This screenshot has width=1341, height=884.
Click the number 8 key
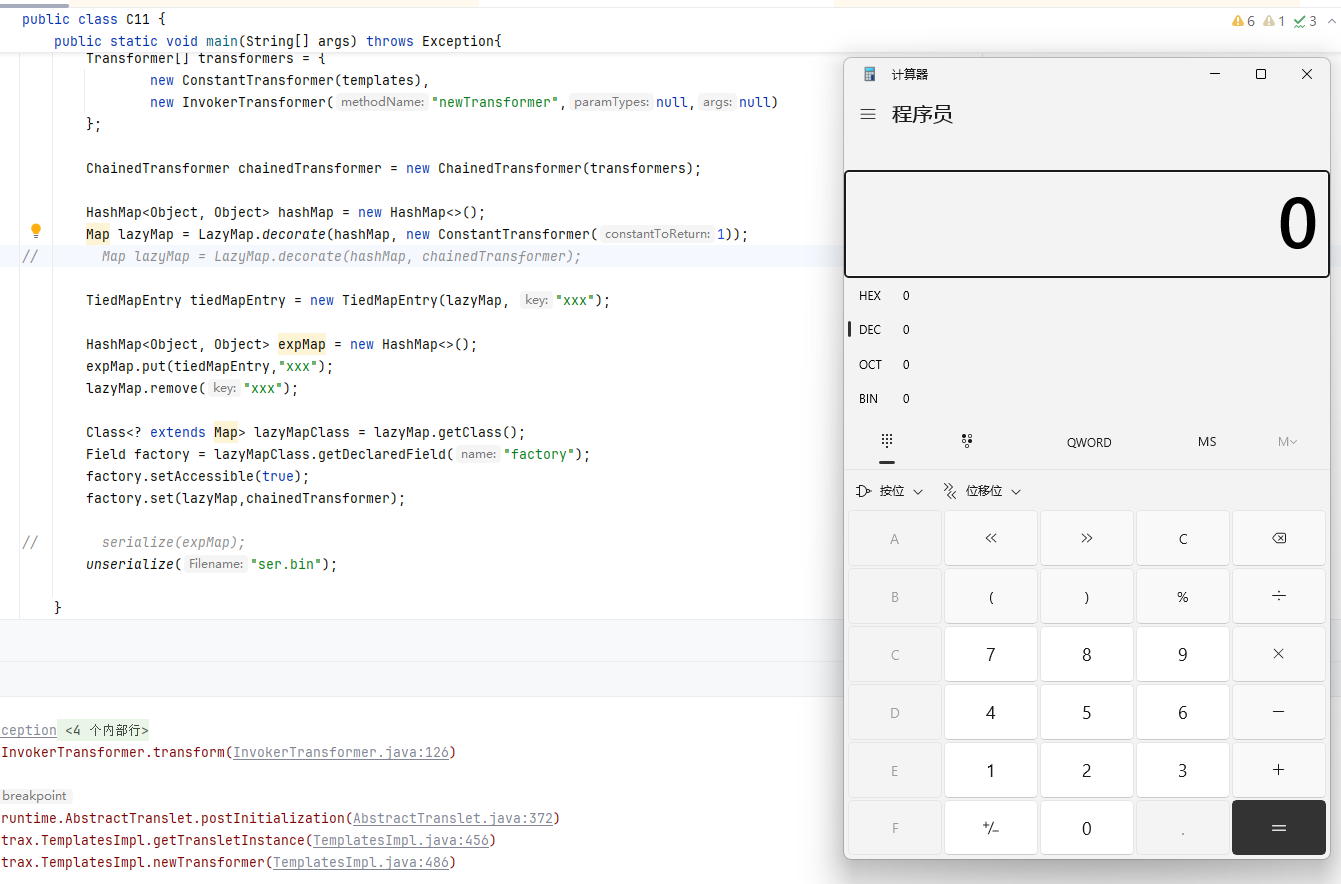[x=1087, y=655]
